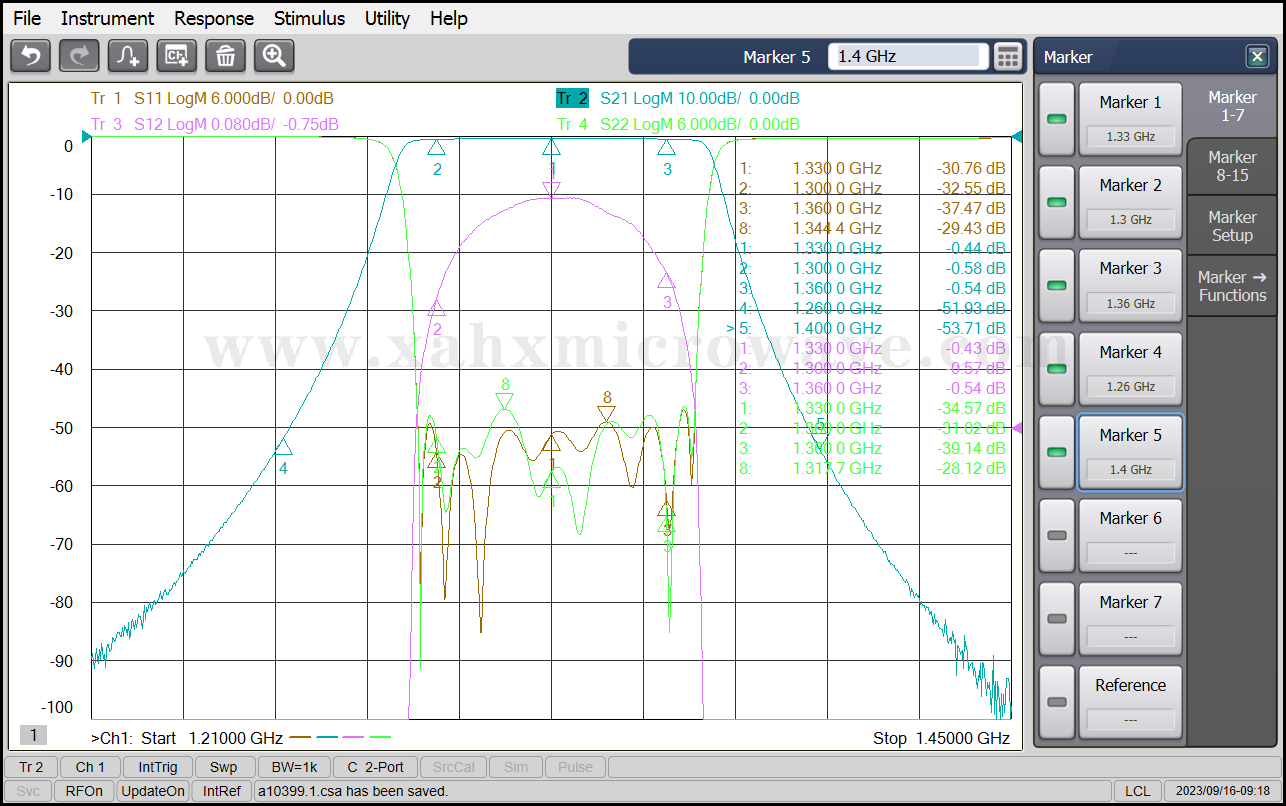Click the Delete trash can icon

click(x=225, y=56)
